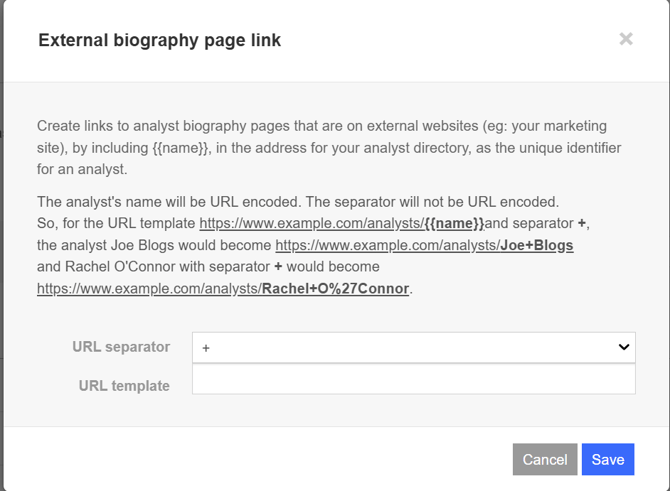Click the URL separator dropdown chevron arrow
Screen dimensions: 670x491
[624, 347]
